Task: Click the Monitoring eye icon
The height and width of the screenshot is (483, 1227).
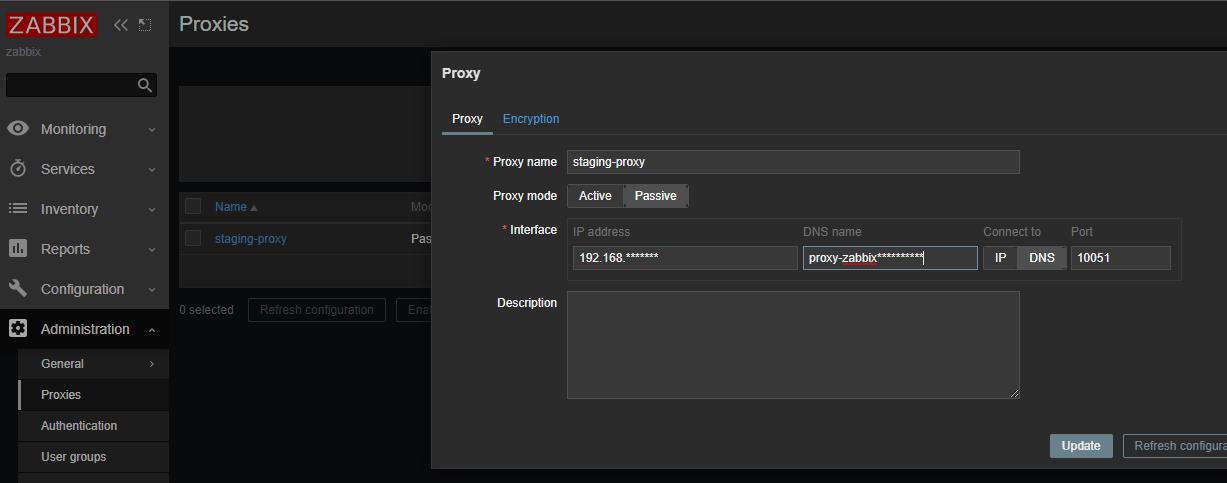Action: pos(18,128)
